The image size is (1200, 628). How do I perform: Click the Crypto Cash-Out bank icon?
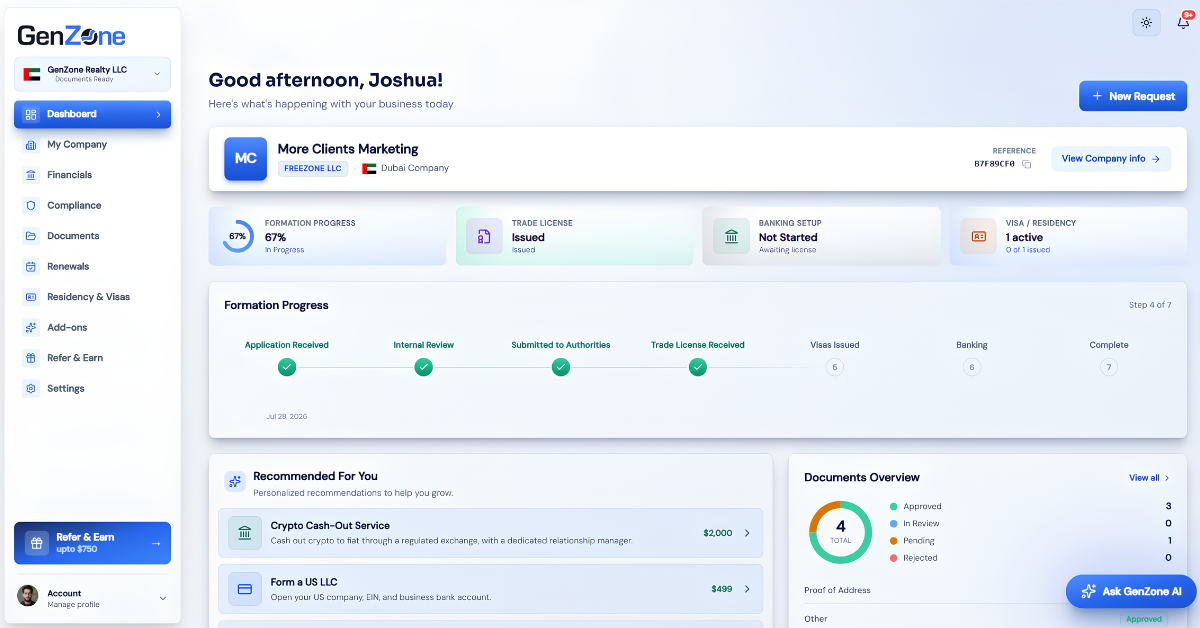point(245,533)
